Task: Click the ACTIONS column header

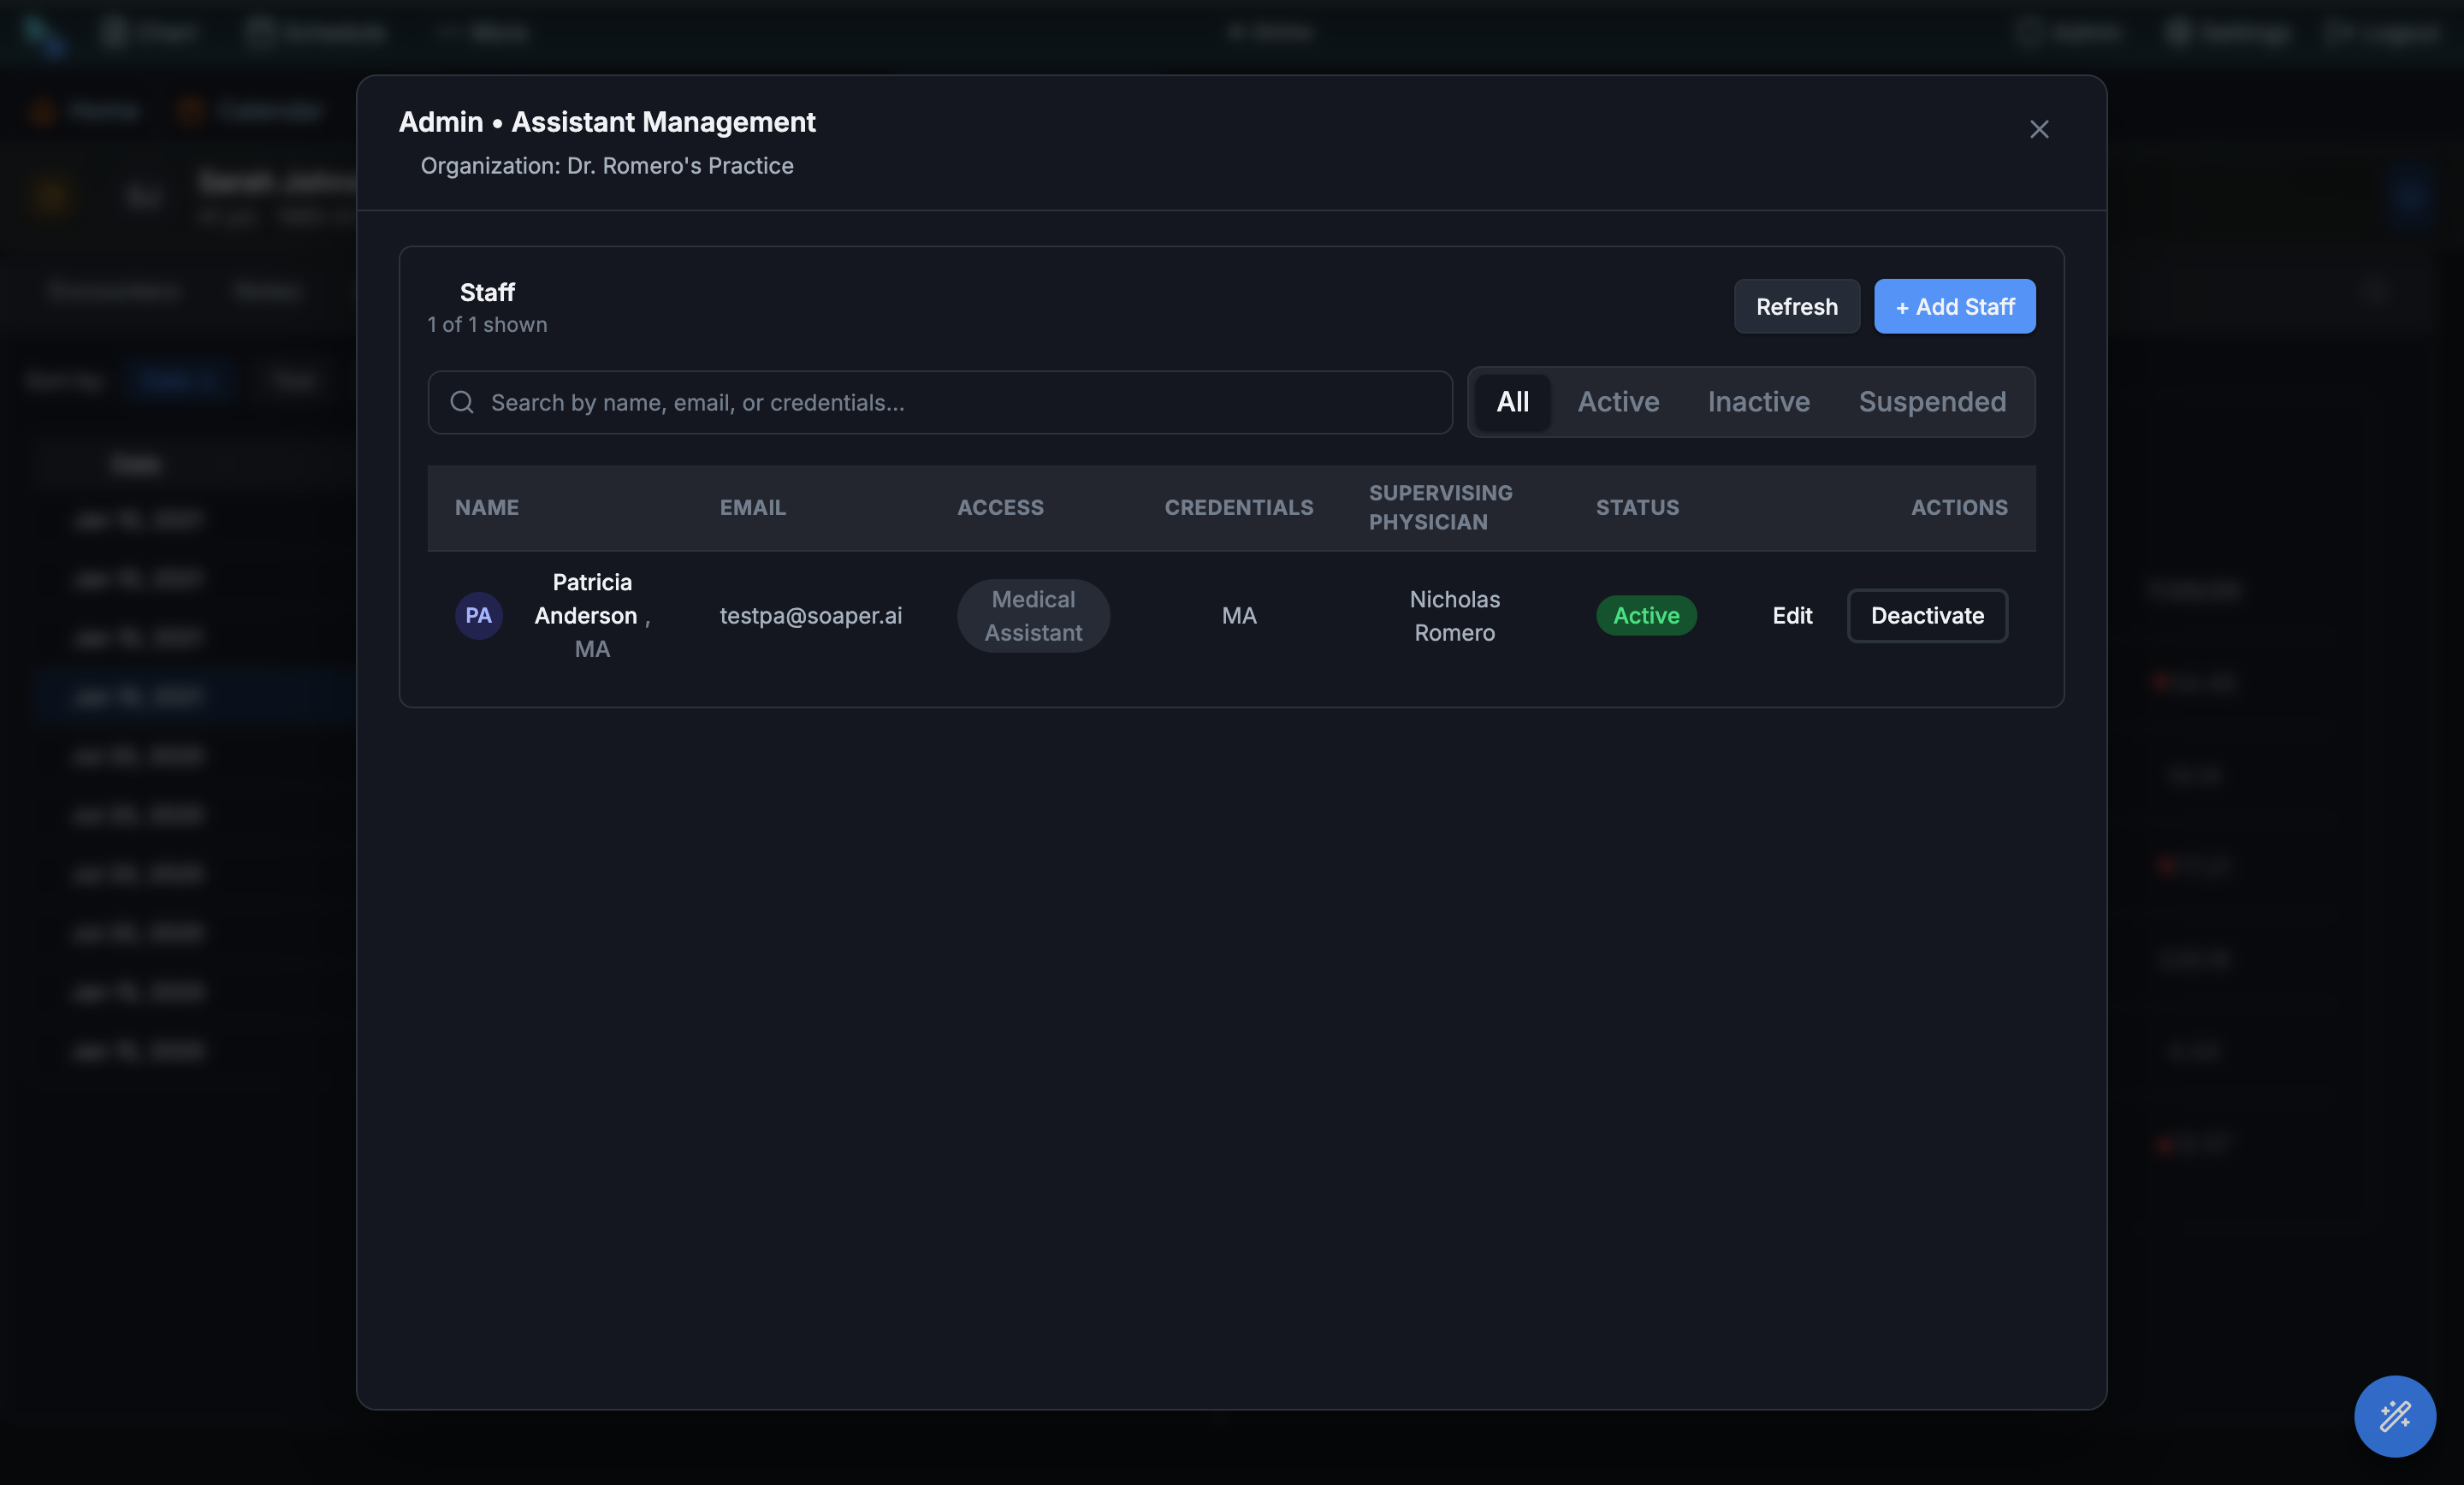Action: (x=1958, y=507)
